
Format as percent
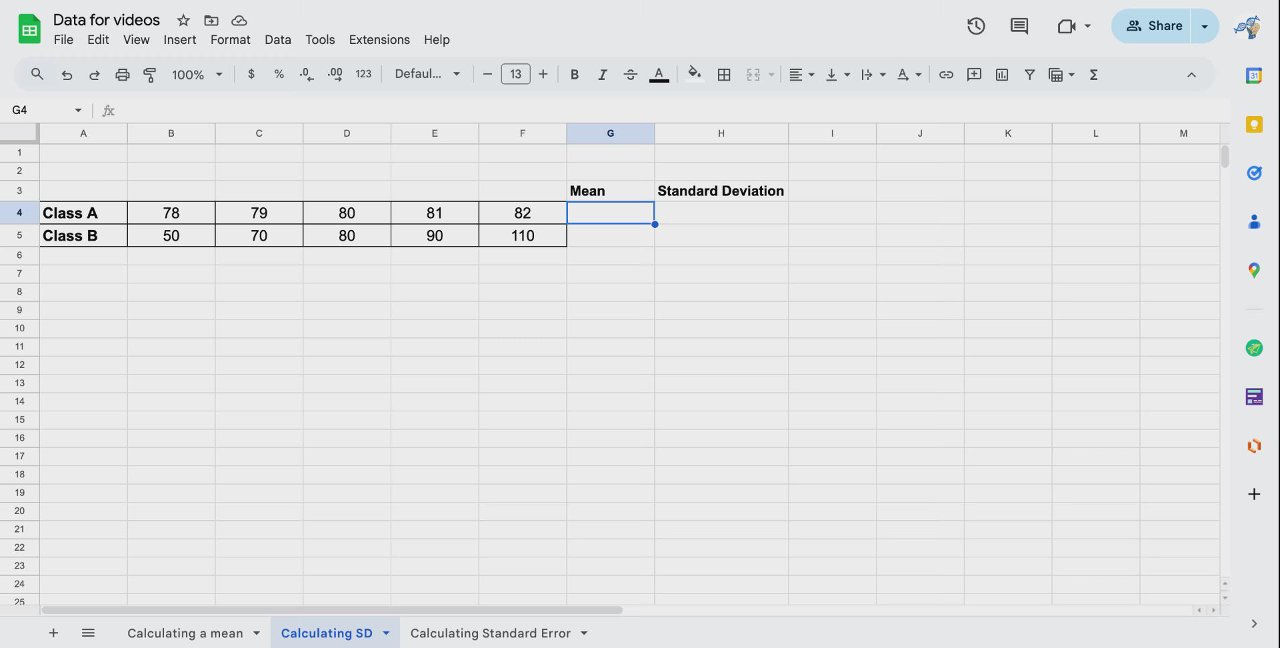[x=279, y=74]
